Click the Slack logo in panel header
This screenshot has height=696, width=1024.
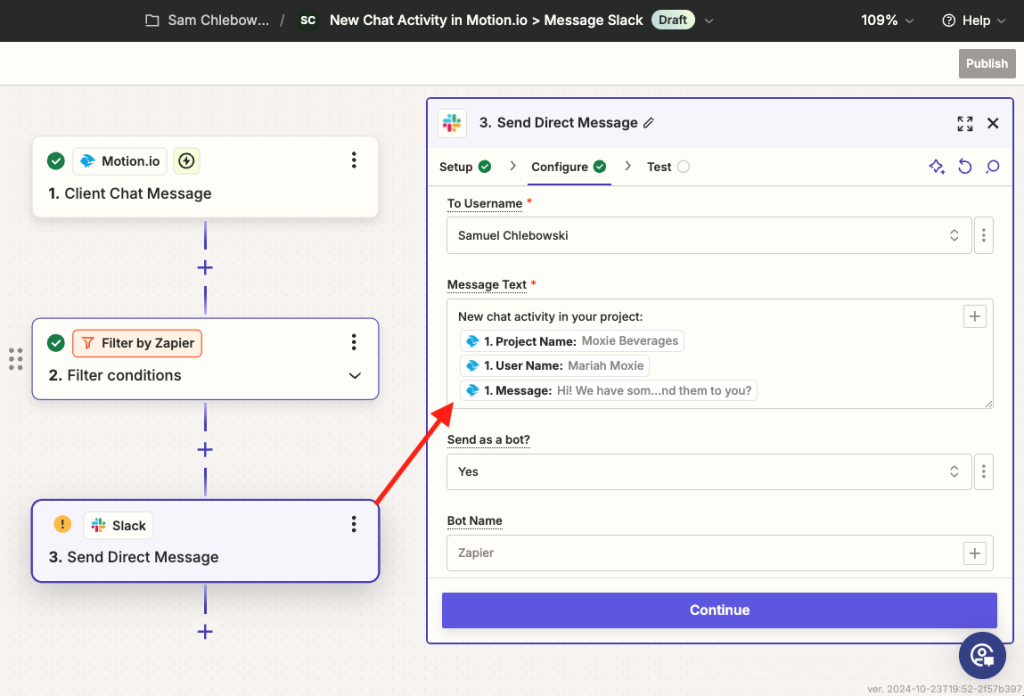[x=452, y=123]
